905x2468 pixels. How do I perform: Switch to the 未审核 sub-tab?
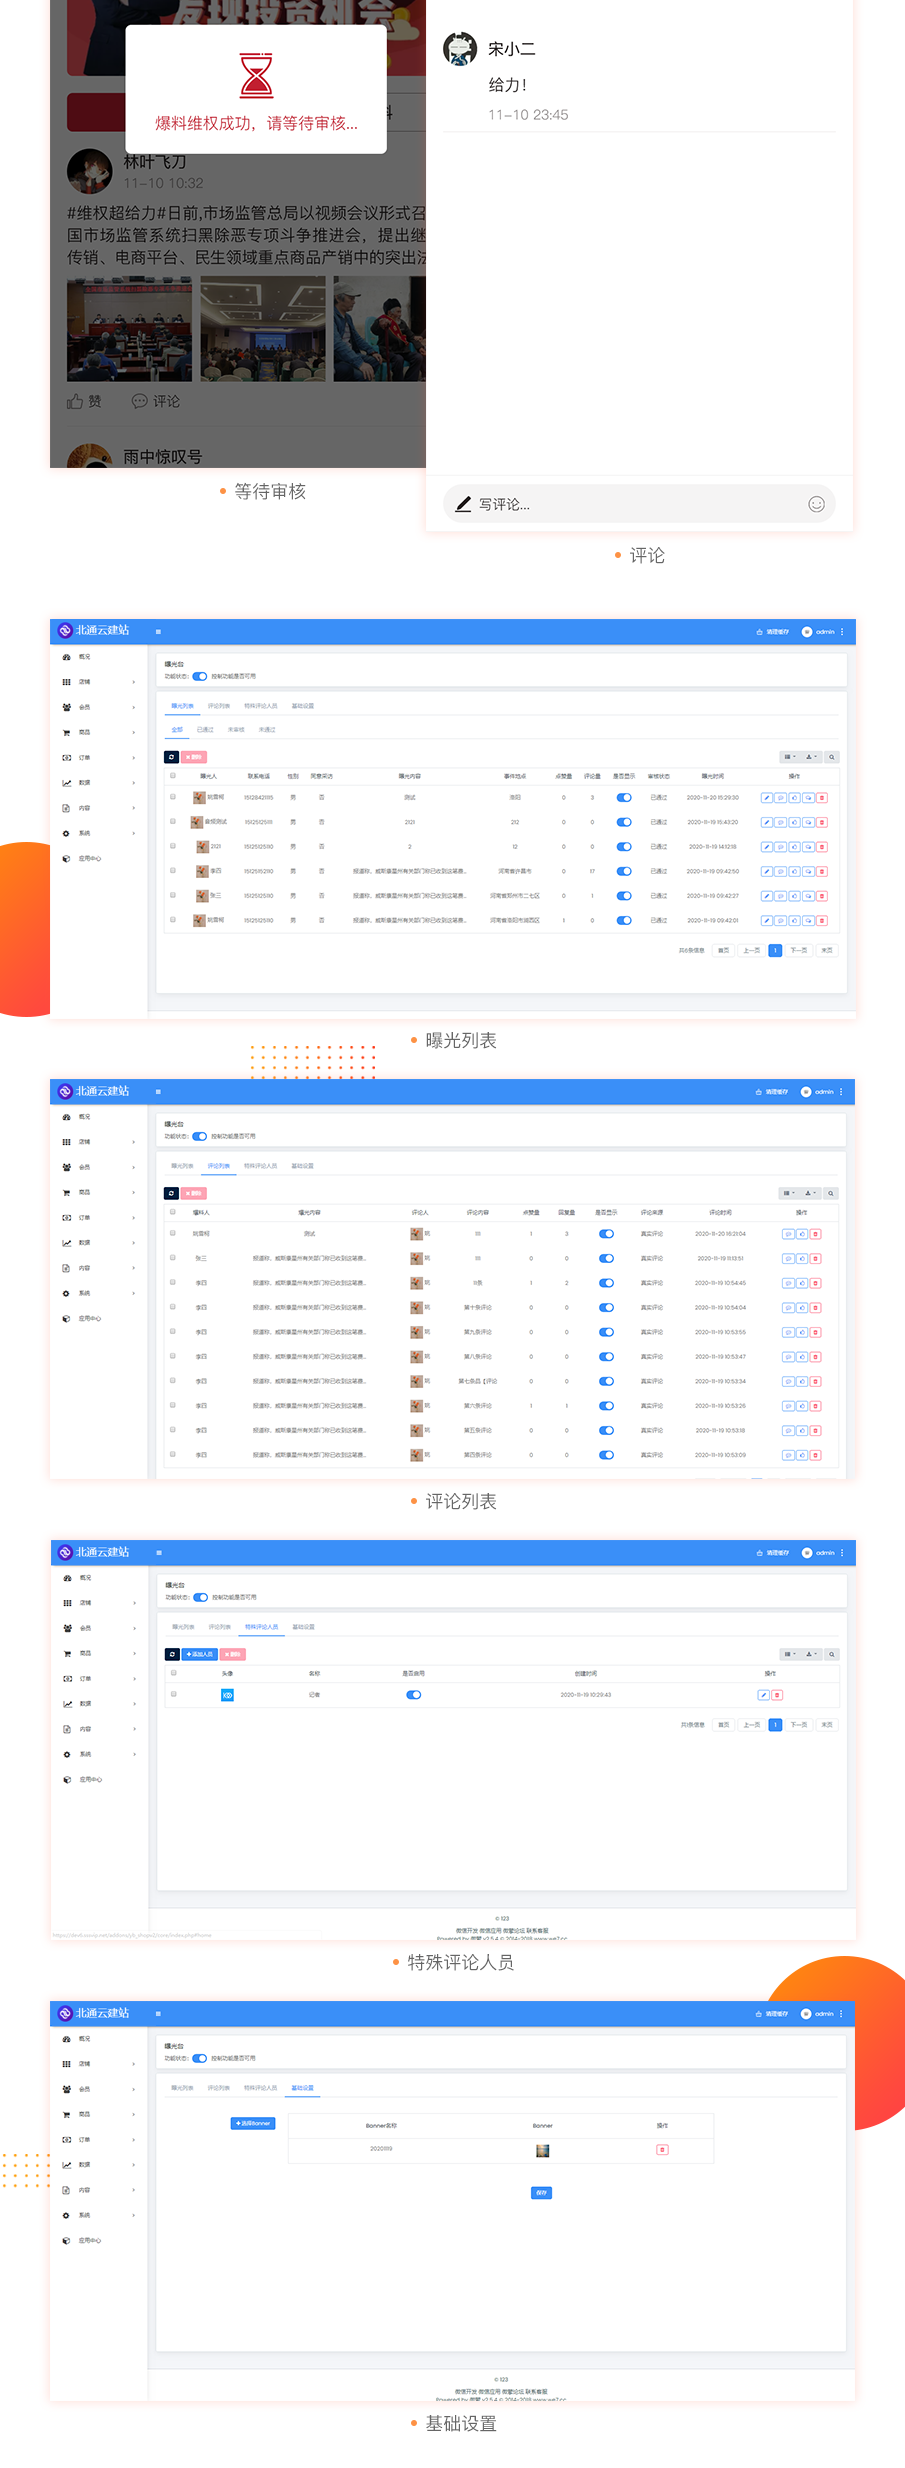pyautogui.click(x=236, y=730)
